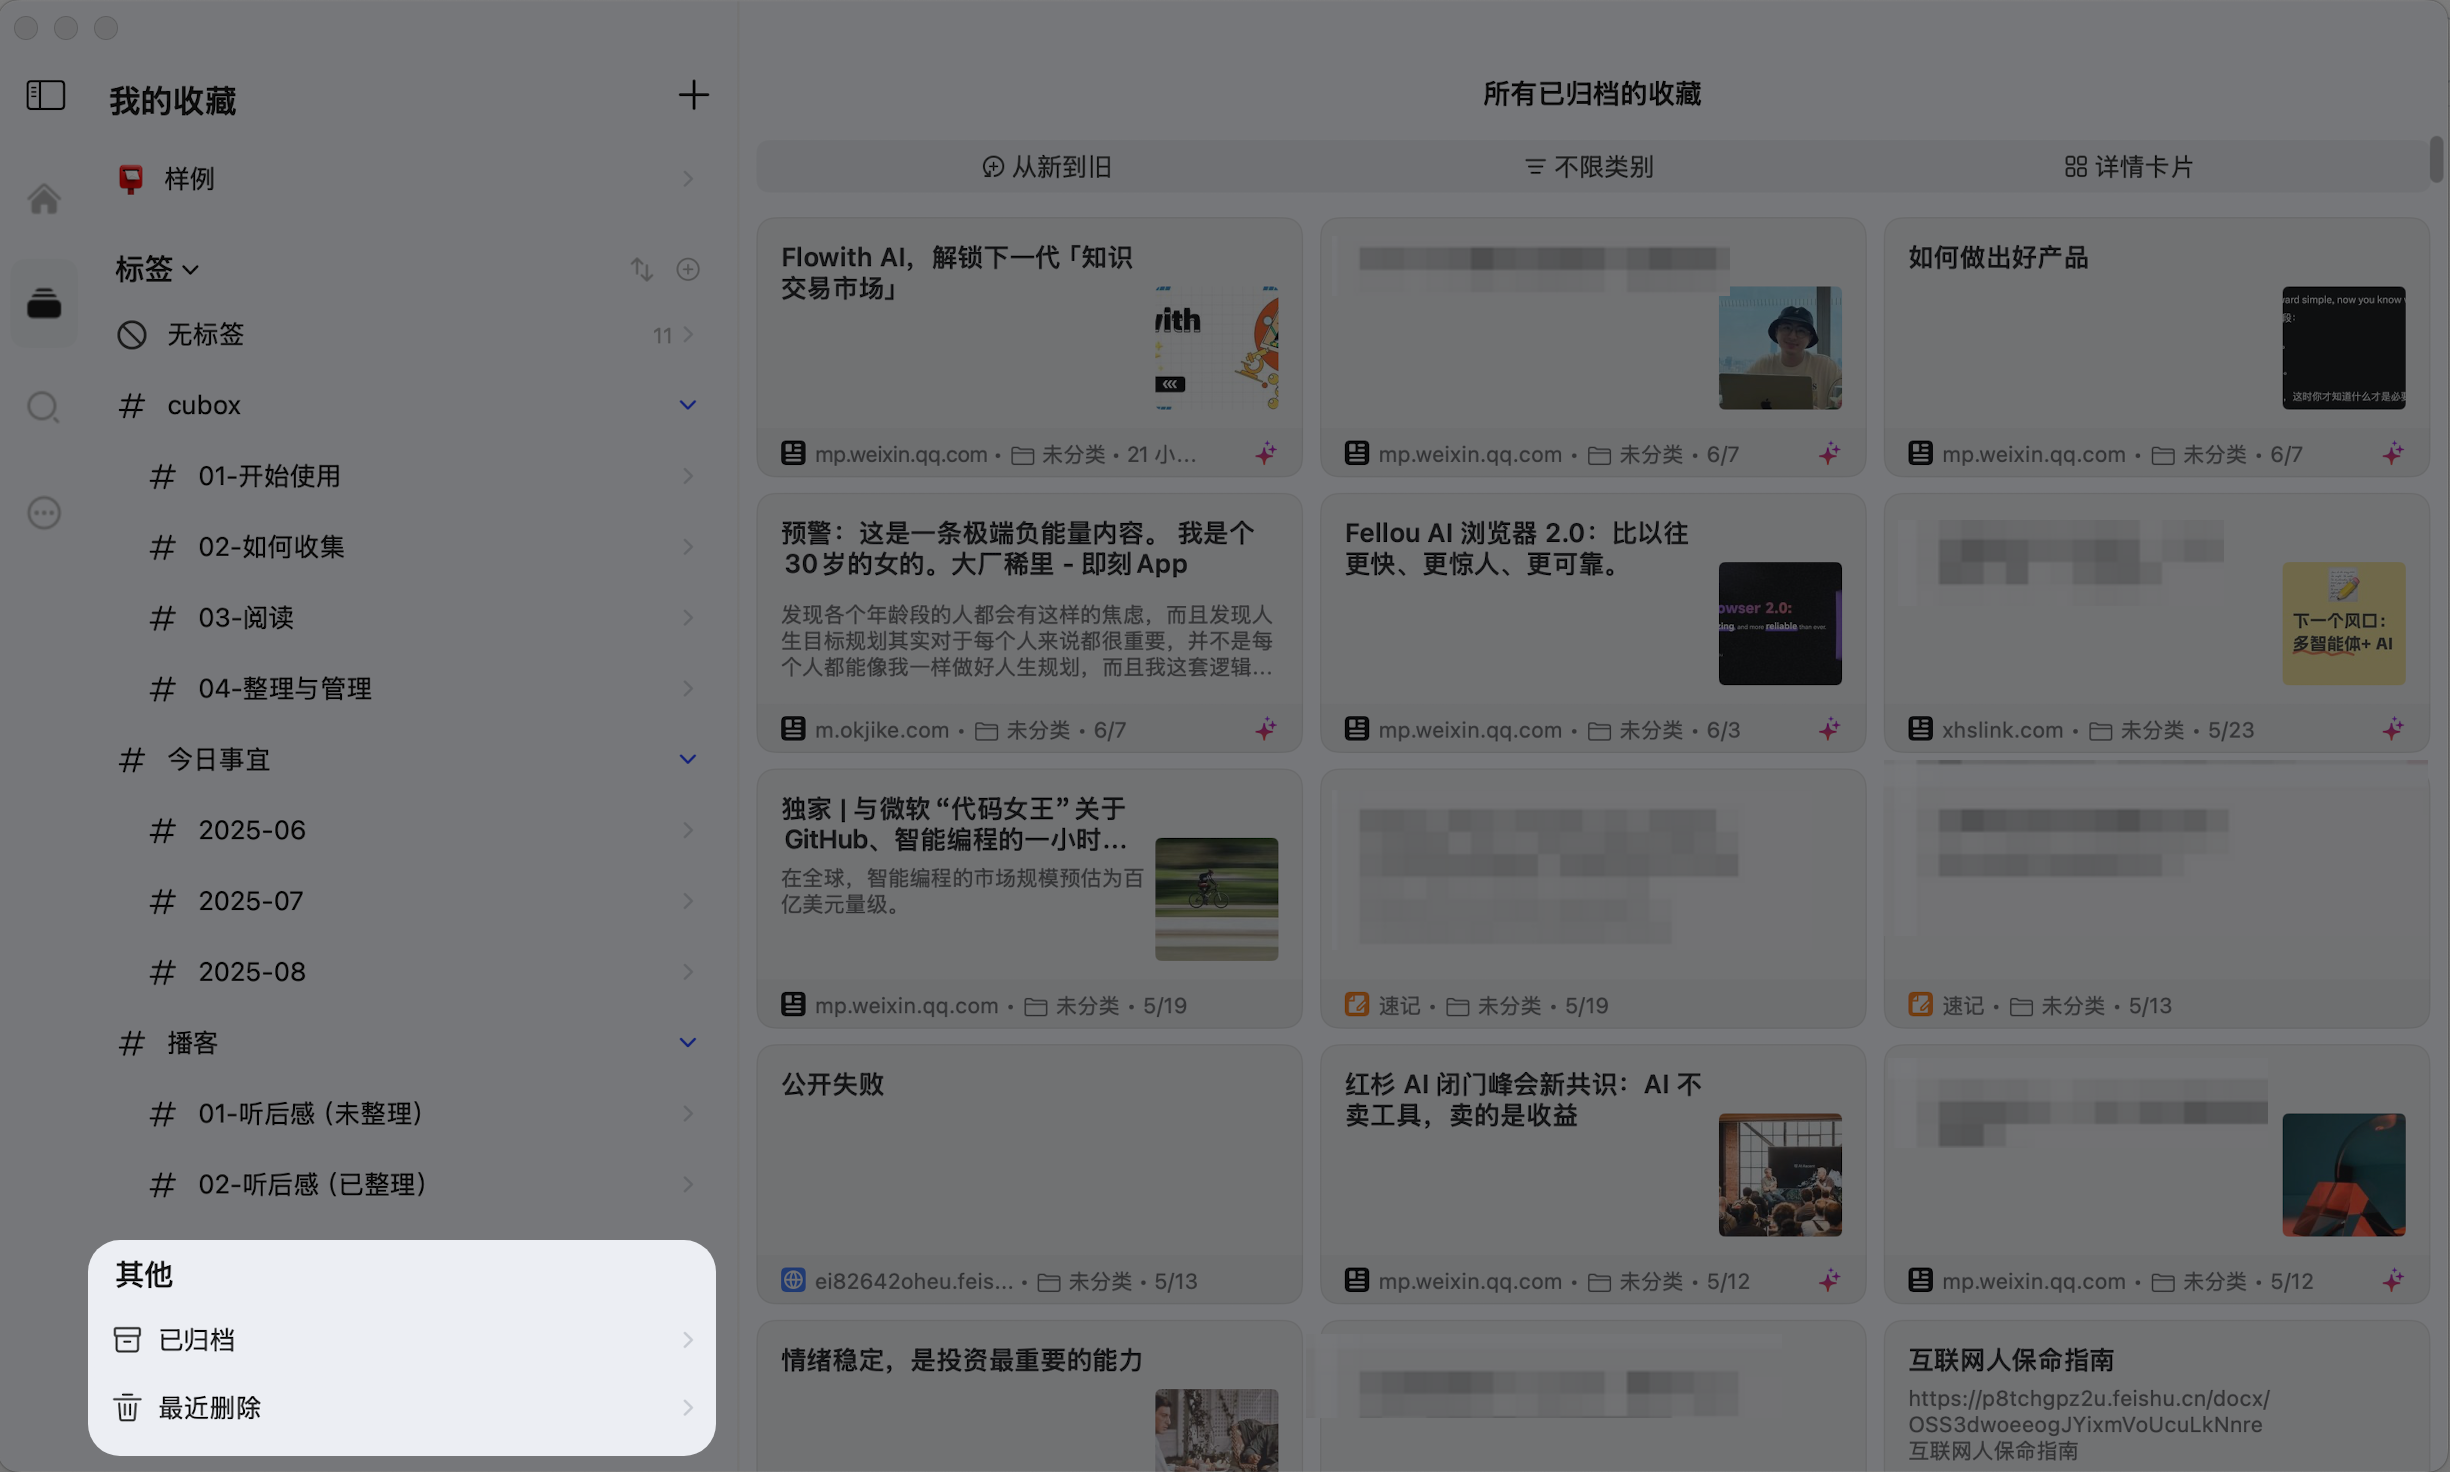Open the more options ellipsis icon
This screenshot has width=2450, height=1472.
(x=44, y=513)
